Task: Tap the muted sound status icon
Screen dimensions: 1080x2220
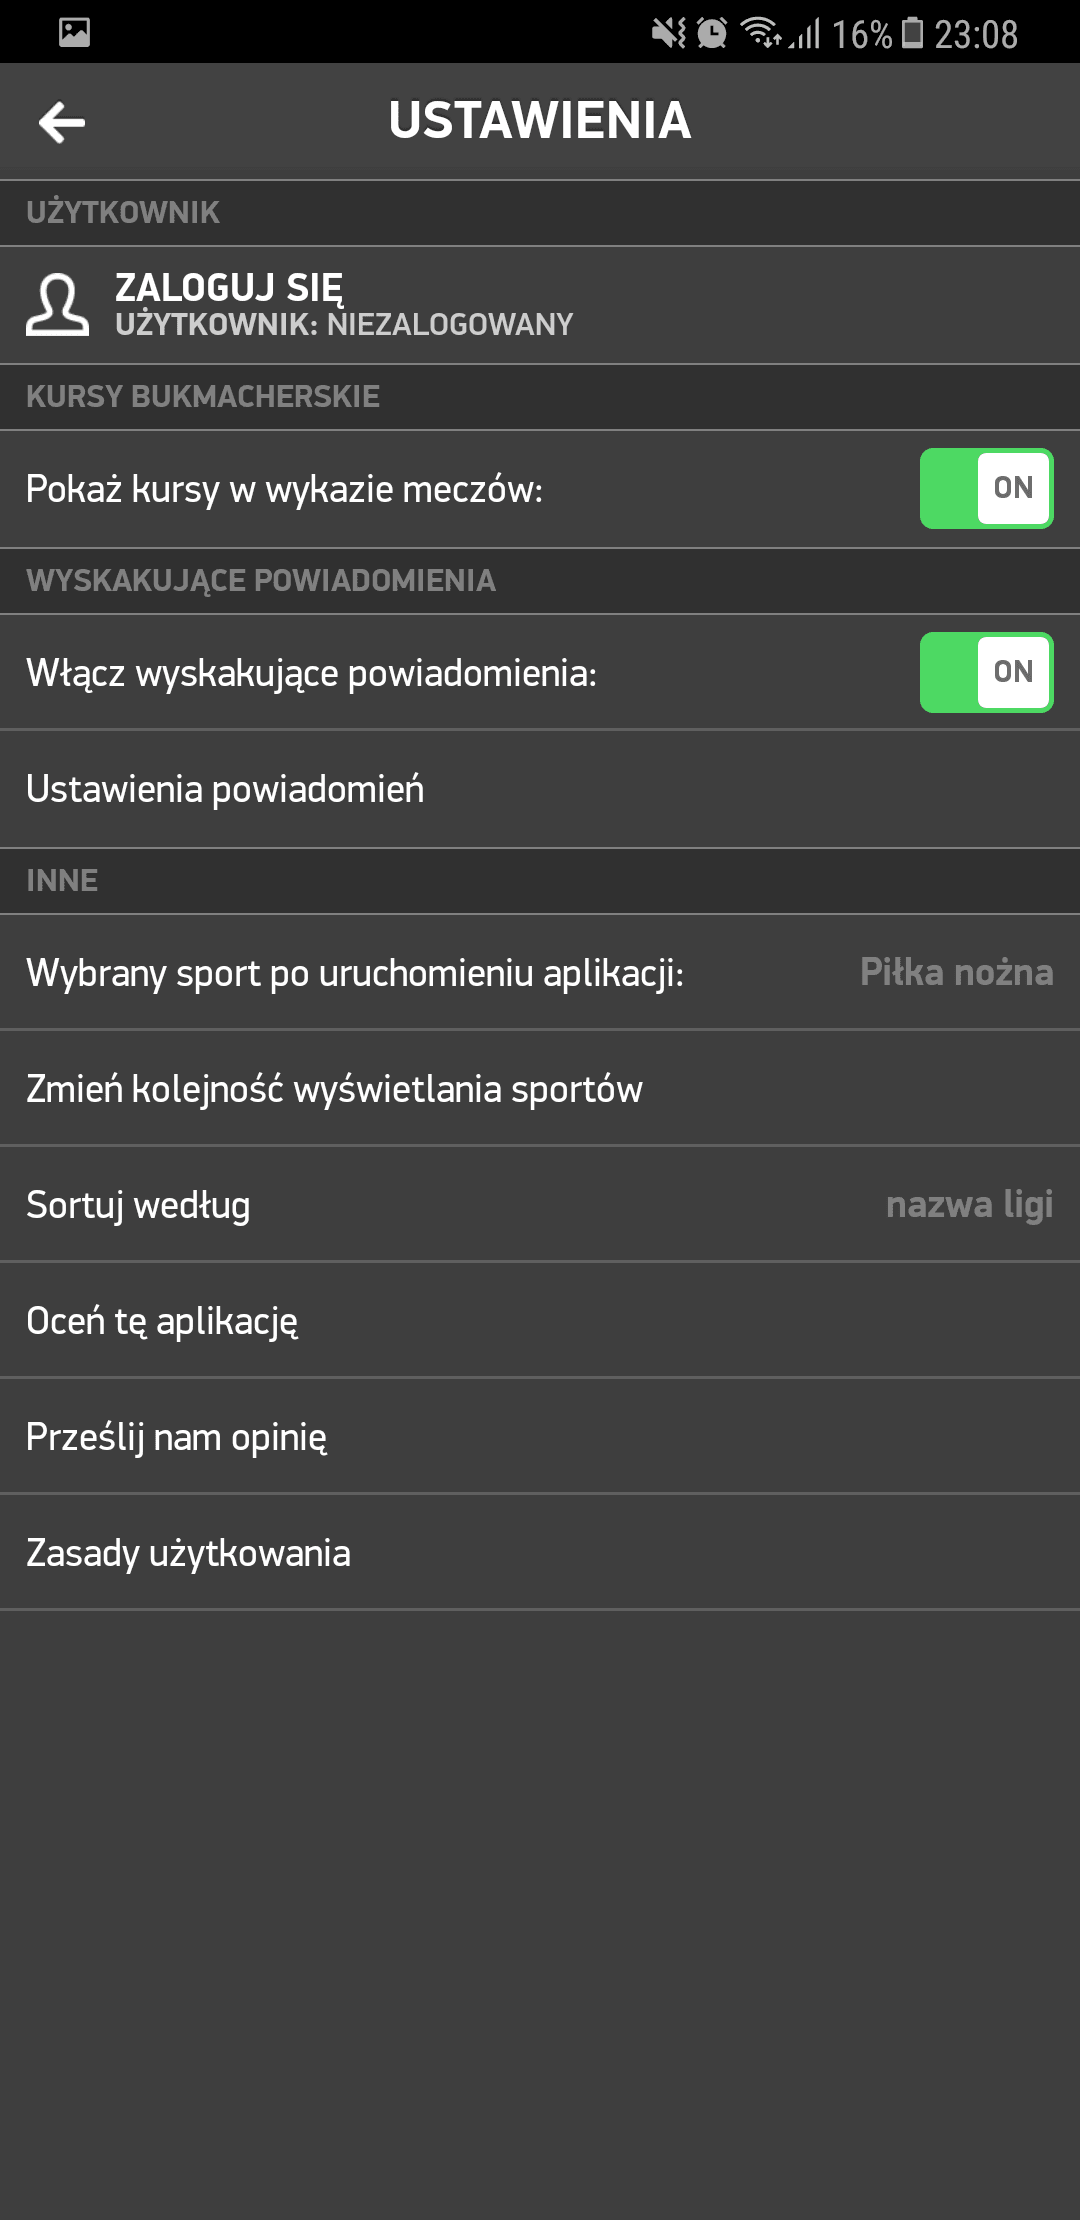Action: [x=668, y=33]
